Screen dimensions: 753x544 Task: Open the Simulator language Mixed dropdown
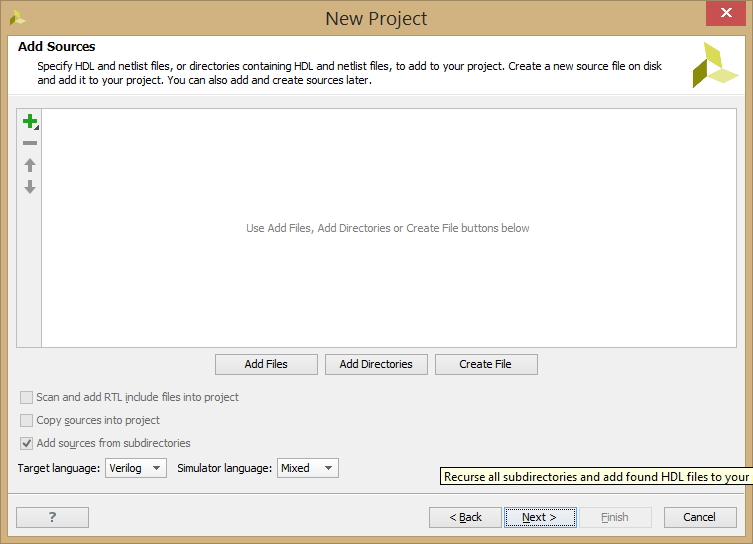pos(308,468)
